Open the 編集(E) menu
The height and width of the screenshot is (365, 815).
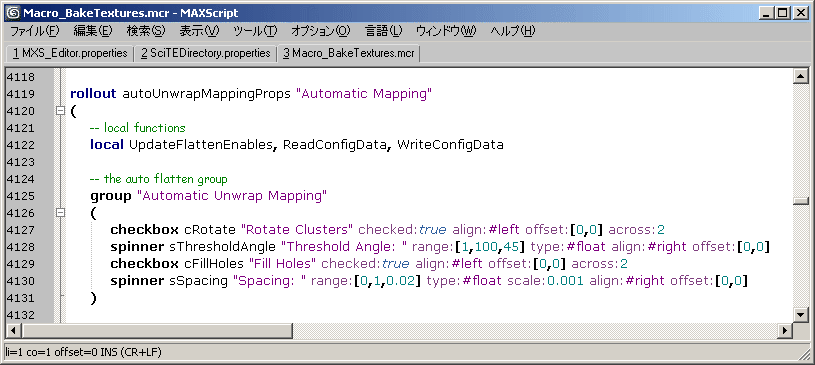pos(93,31)
